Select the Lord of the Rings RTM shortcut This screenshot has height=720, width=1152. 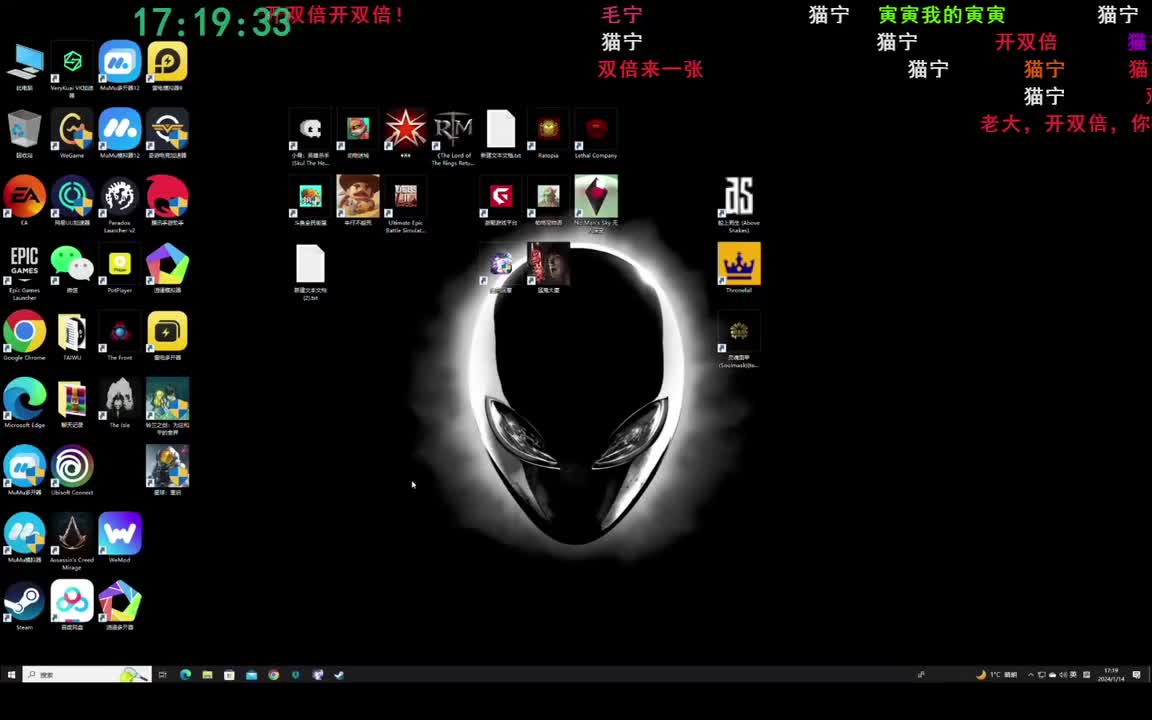click(453, 137)
